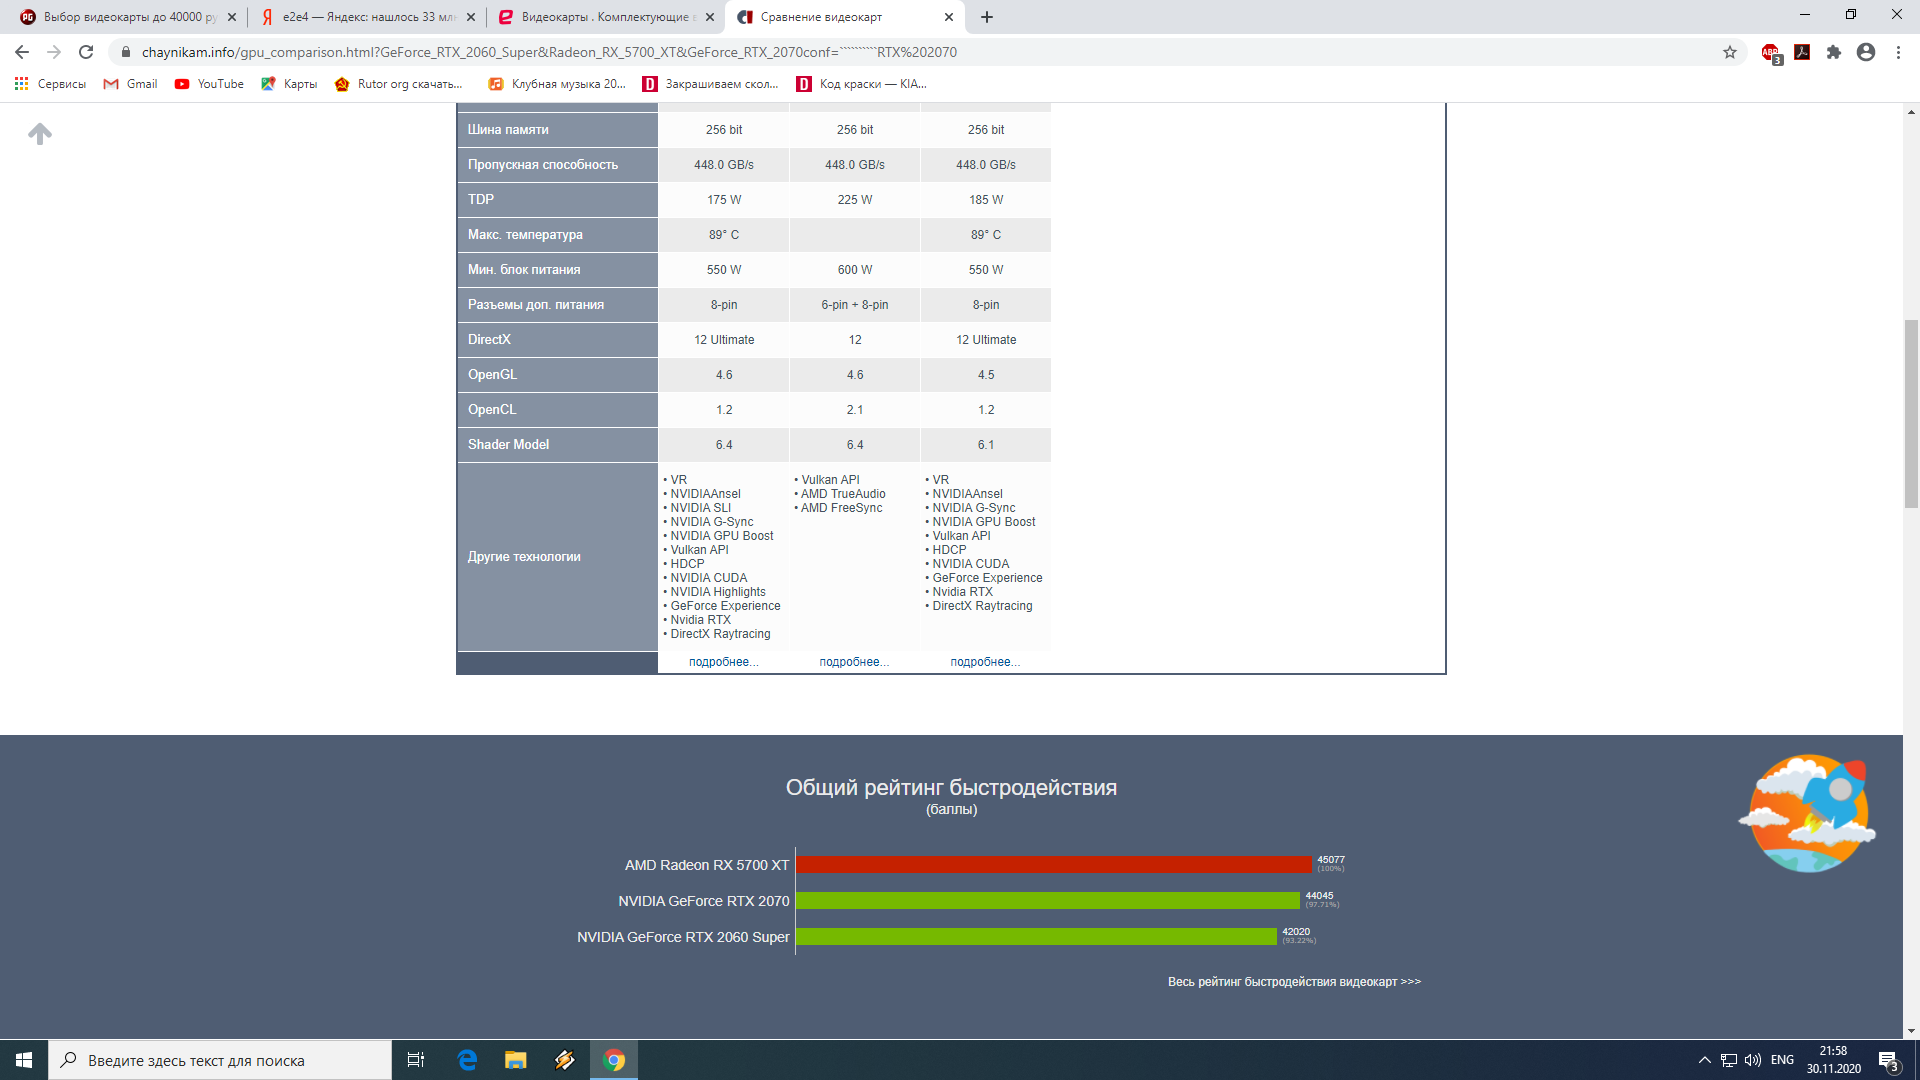Click the 600 W power supply cell
1920x1080 pixels.
[x=855, y=270]
